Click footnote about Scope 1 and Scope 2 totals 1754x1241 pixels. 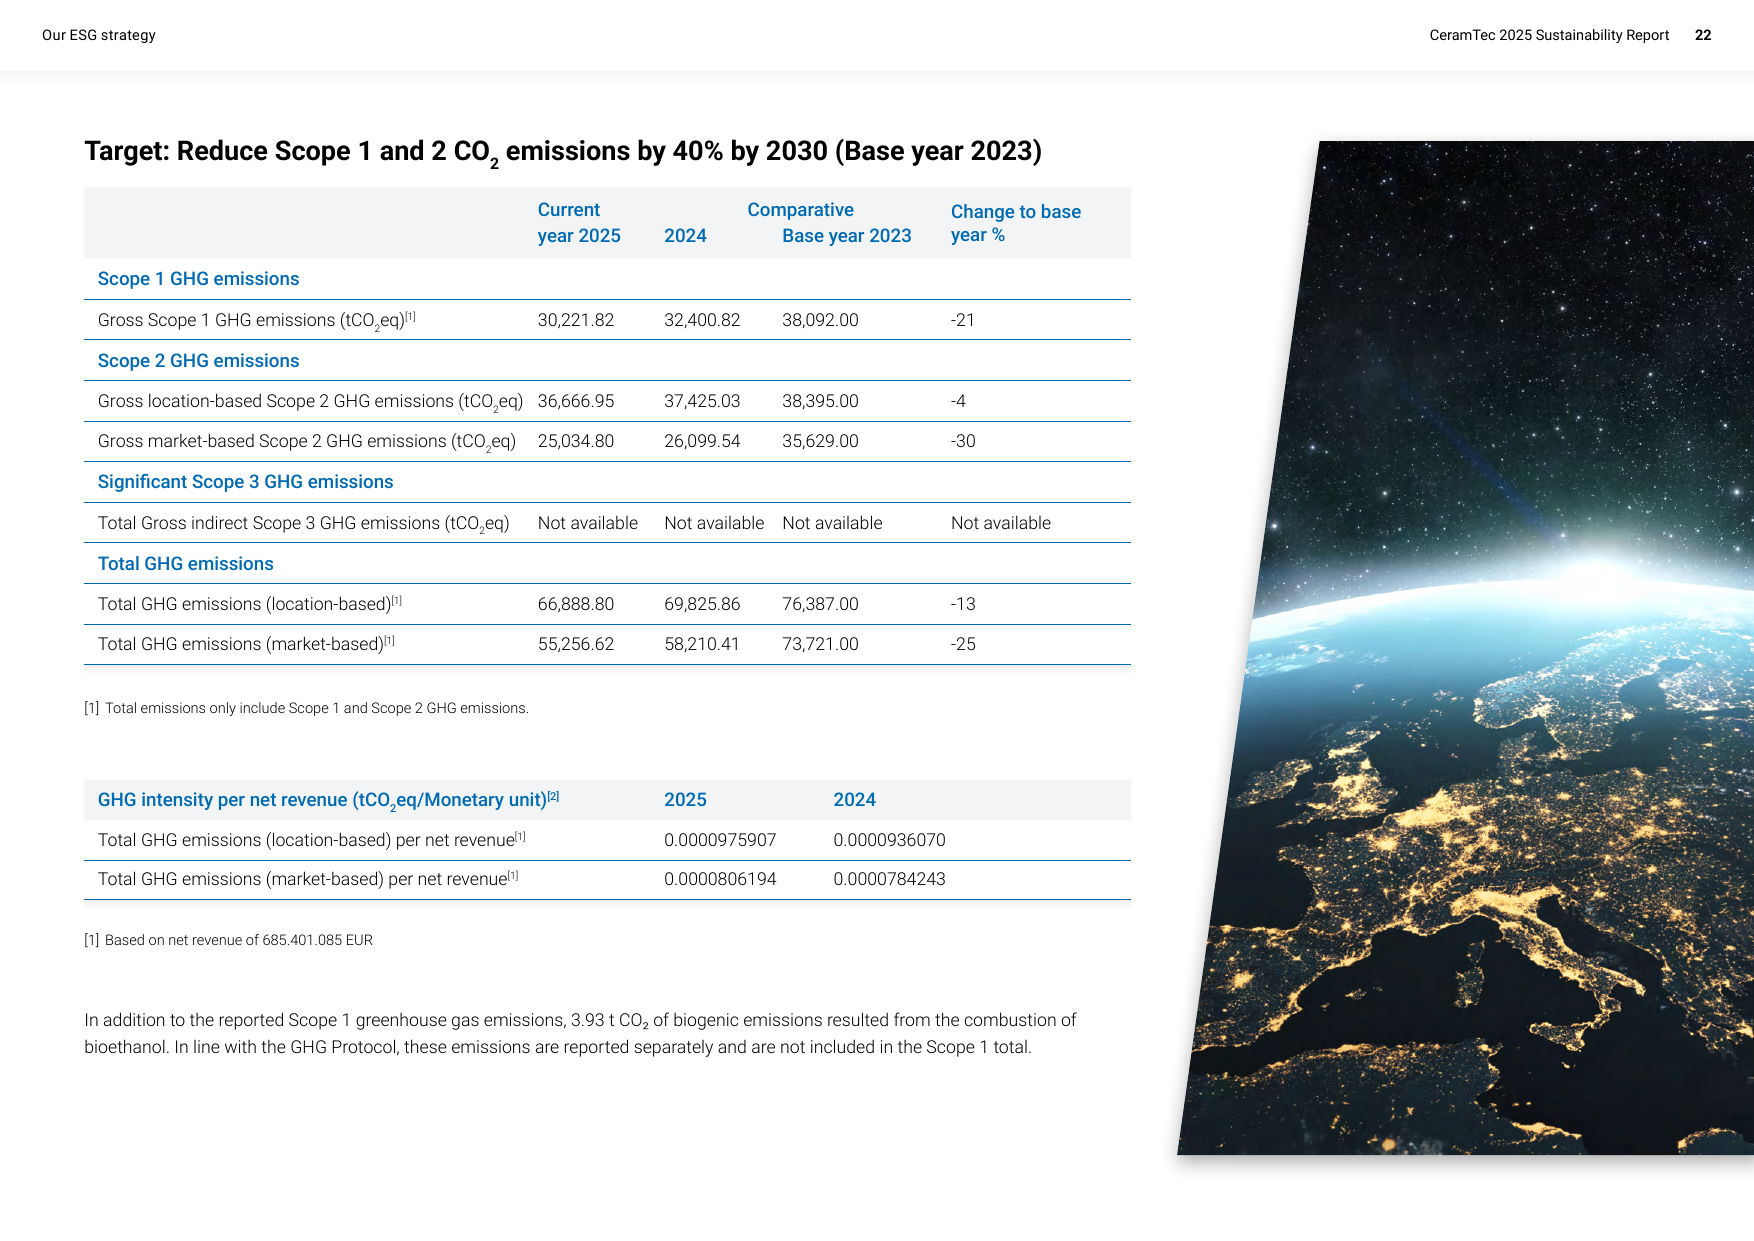click(306, 708)
